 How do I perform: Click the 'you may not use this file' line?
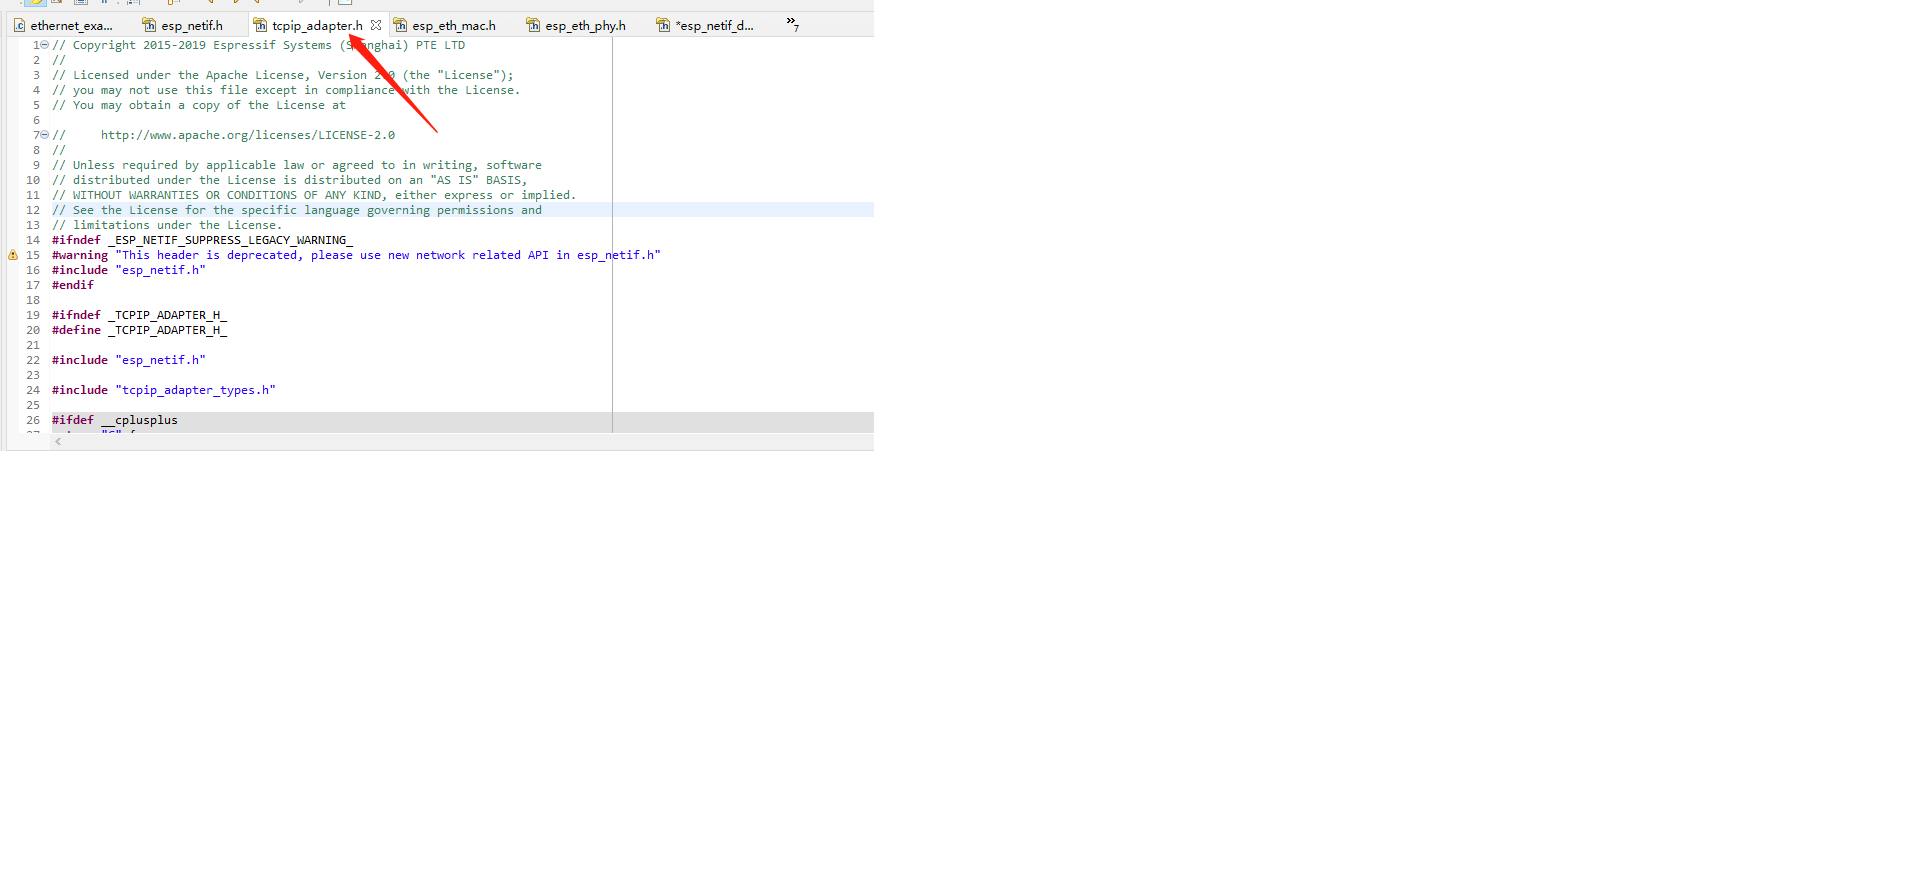tap(286, 90)
